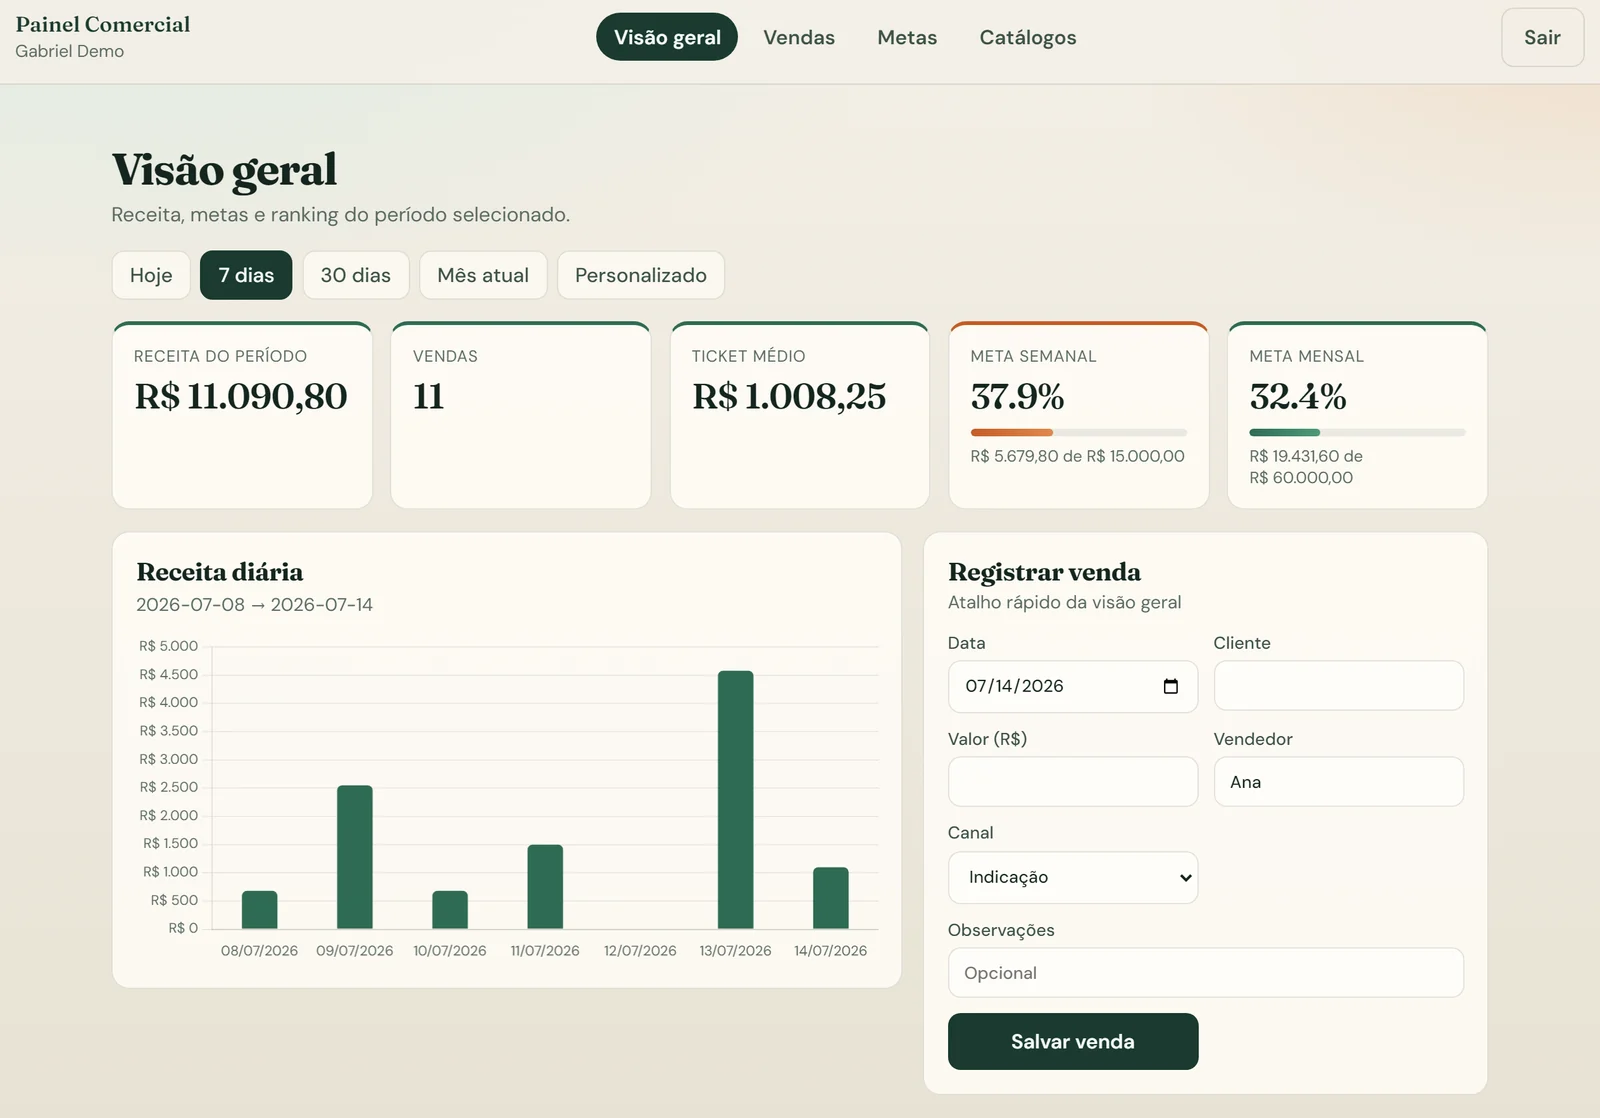Click the Data field showing 07/14/2026
The width and height of the screenshot is (1600, 1118).
coord(1072,686)
